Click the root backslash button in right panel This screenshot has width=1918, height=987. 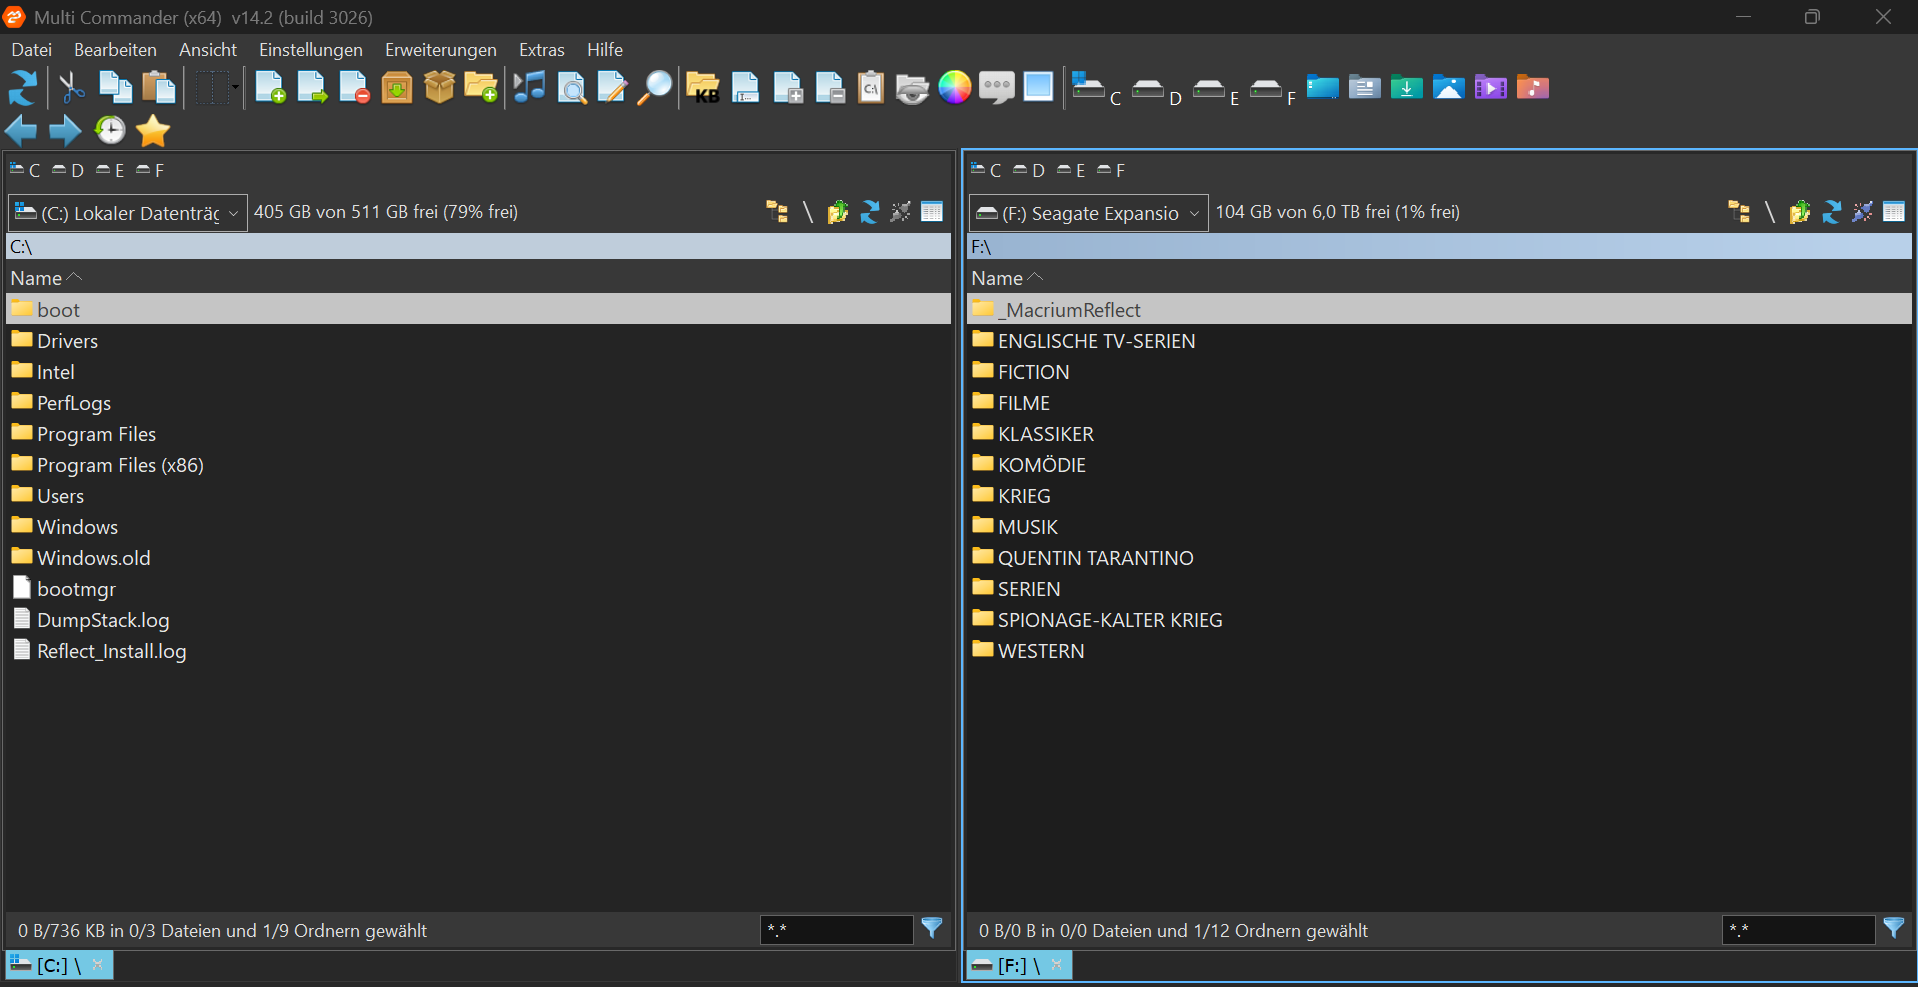tap(1769, 212)
